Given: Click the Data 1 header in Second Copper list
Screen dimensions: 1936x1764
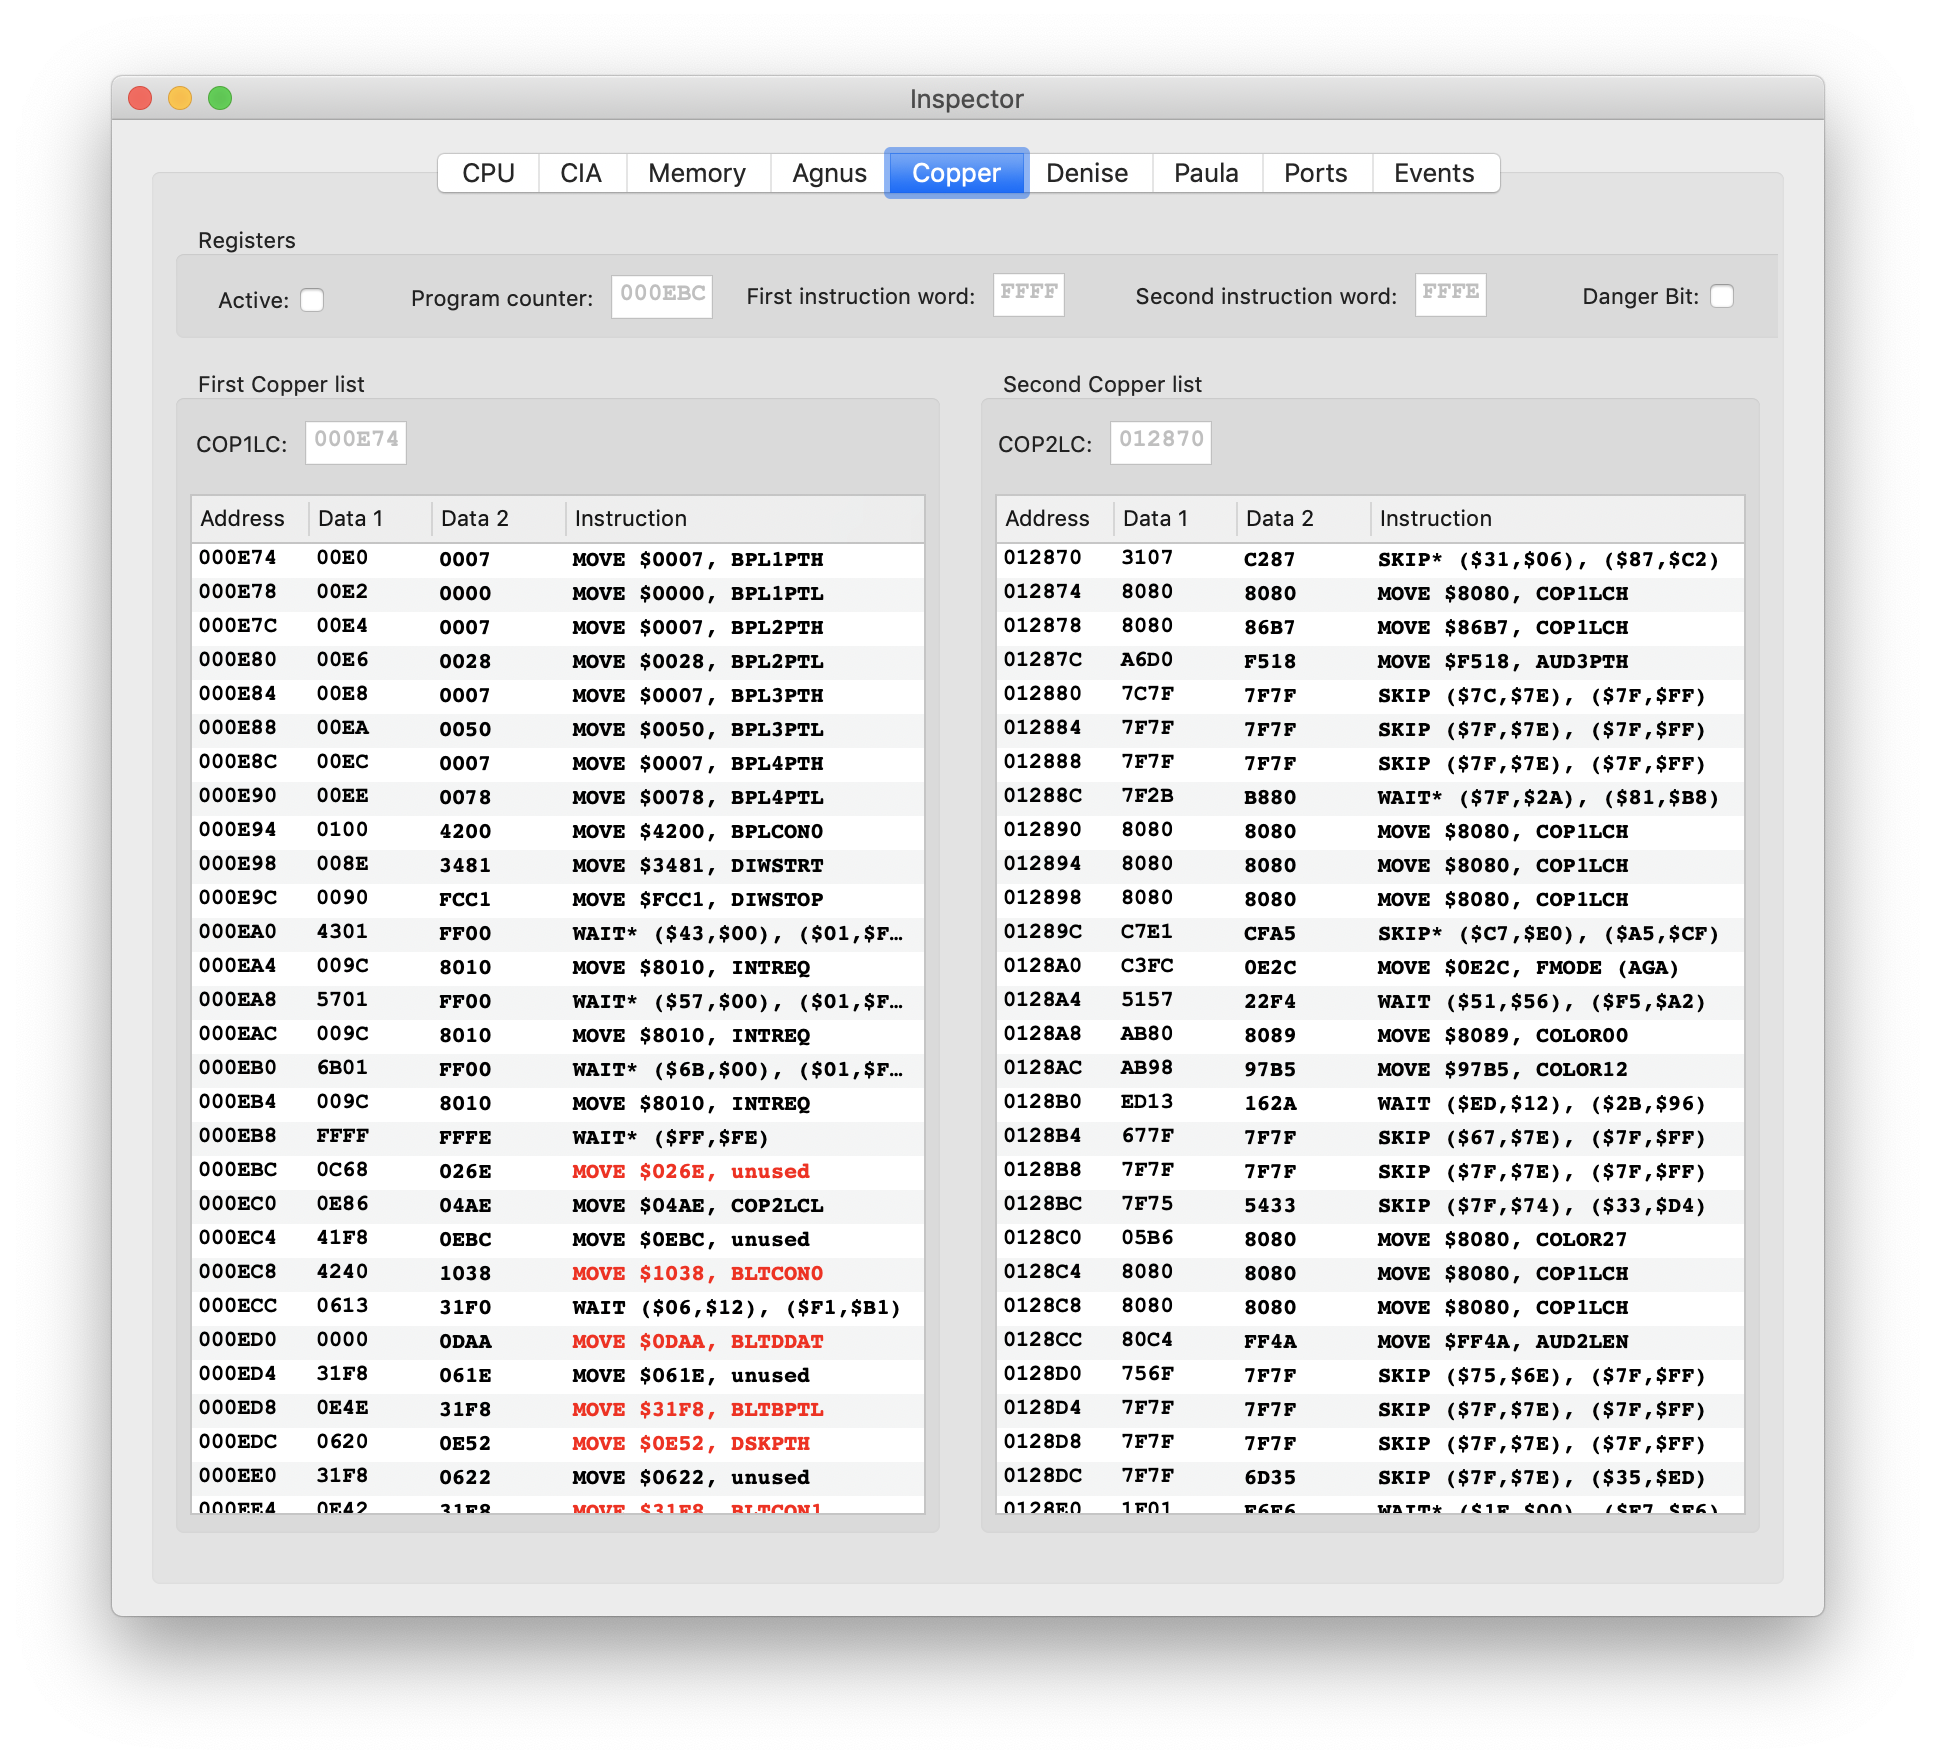Looking at the screenshot, I should click(1175, 518).
